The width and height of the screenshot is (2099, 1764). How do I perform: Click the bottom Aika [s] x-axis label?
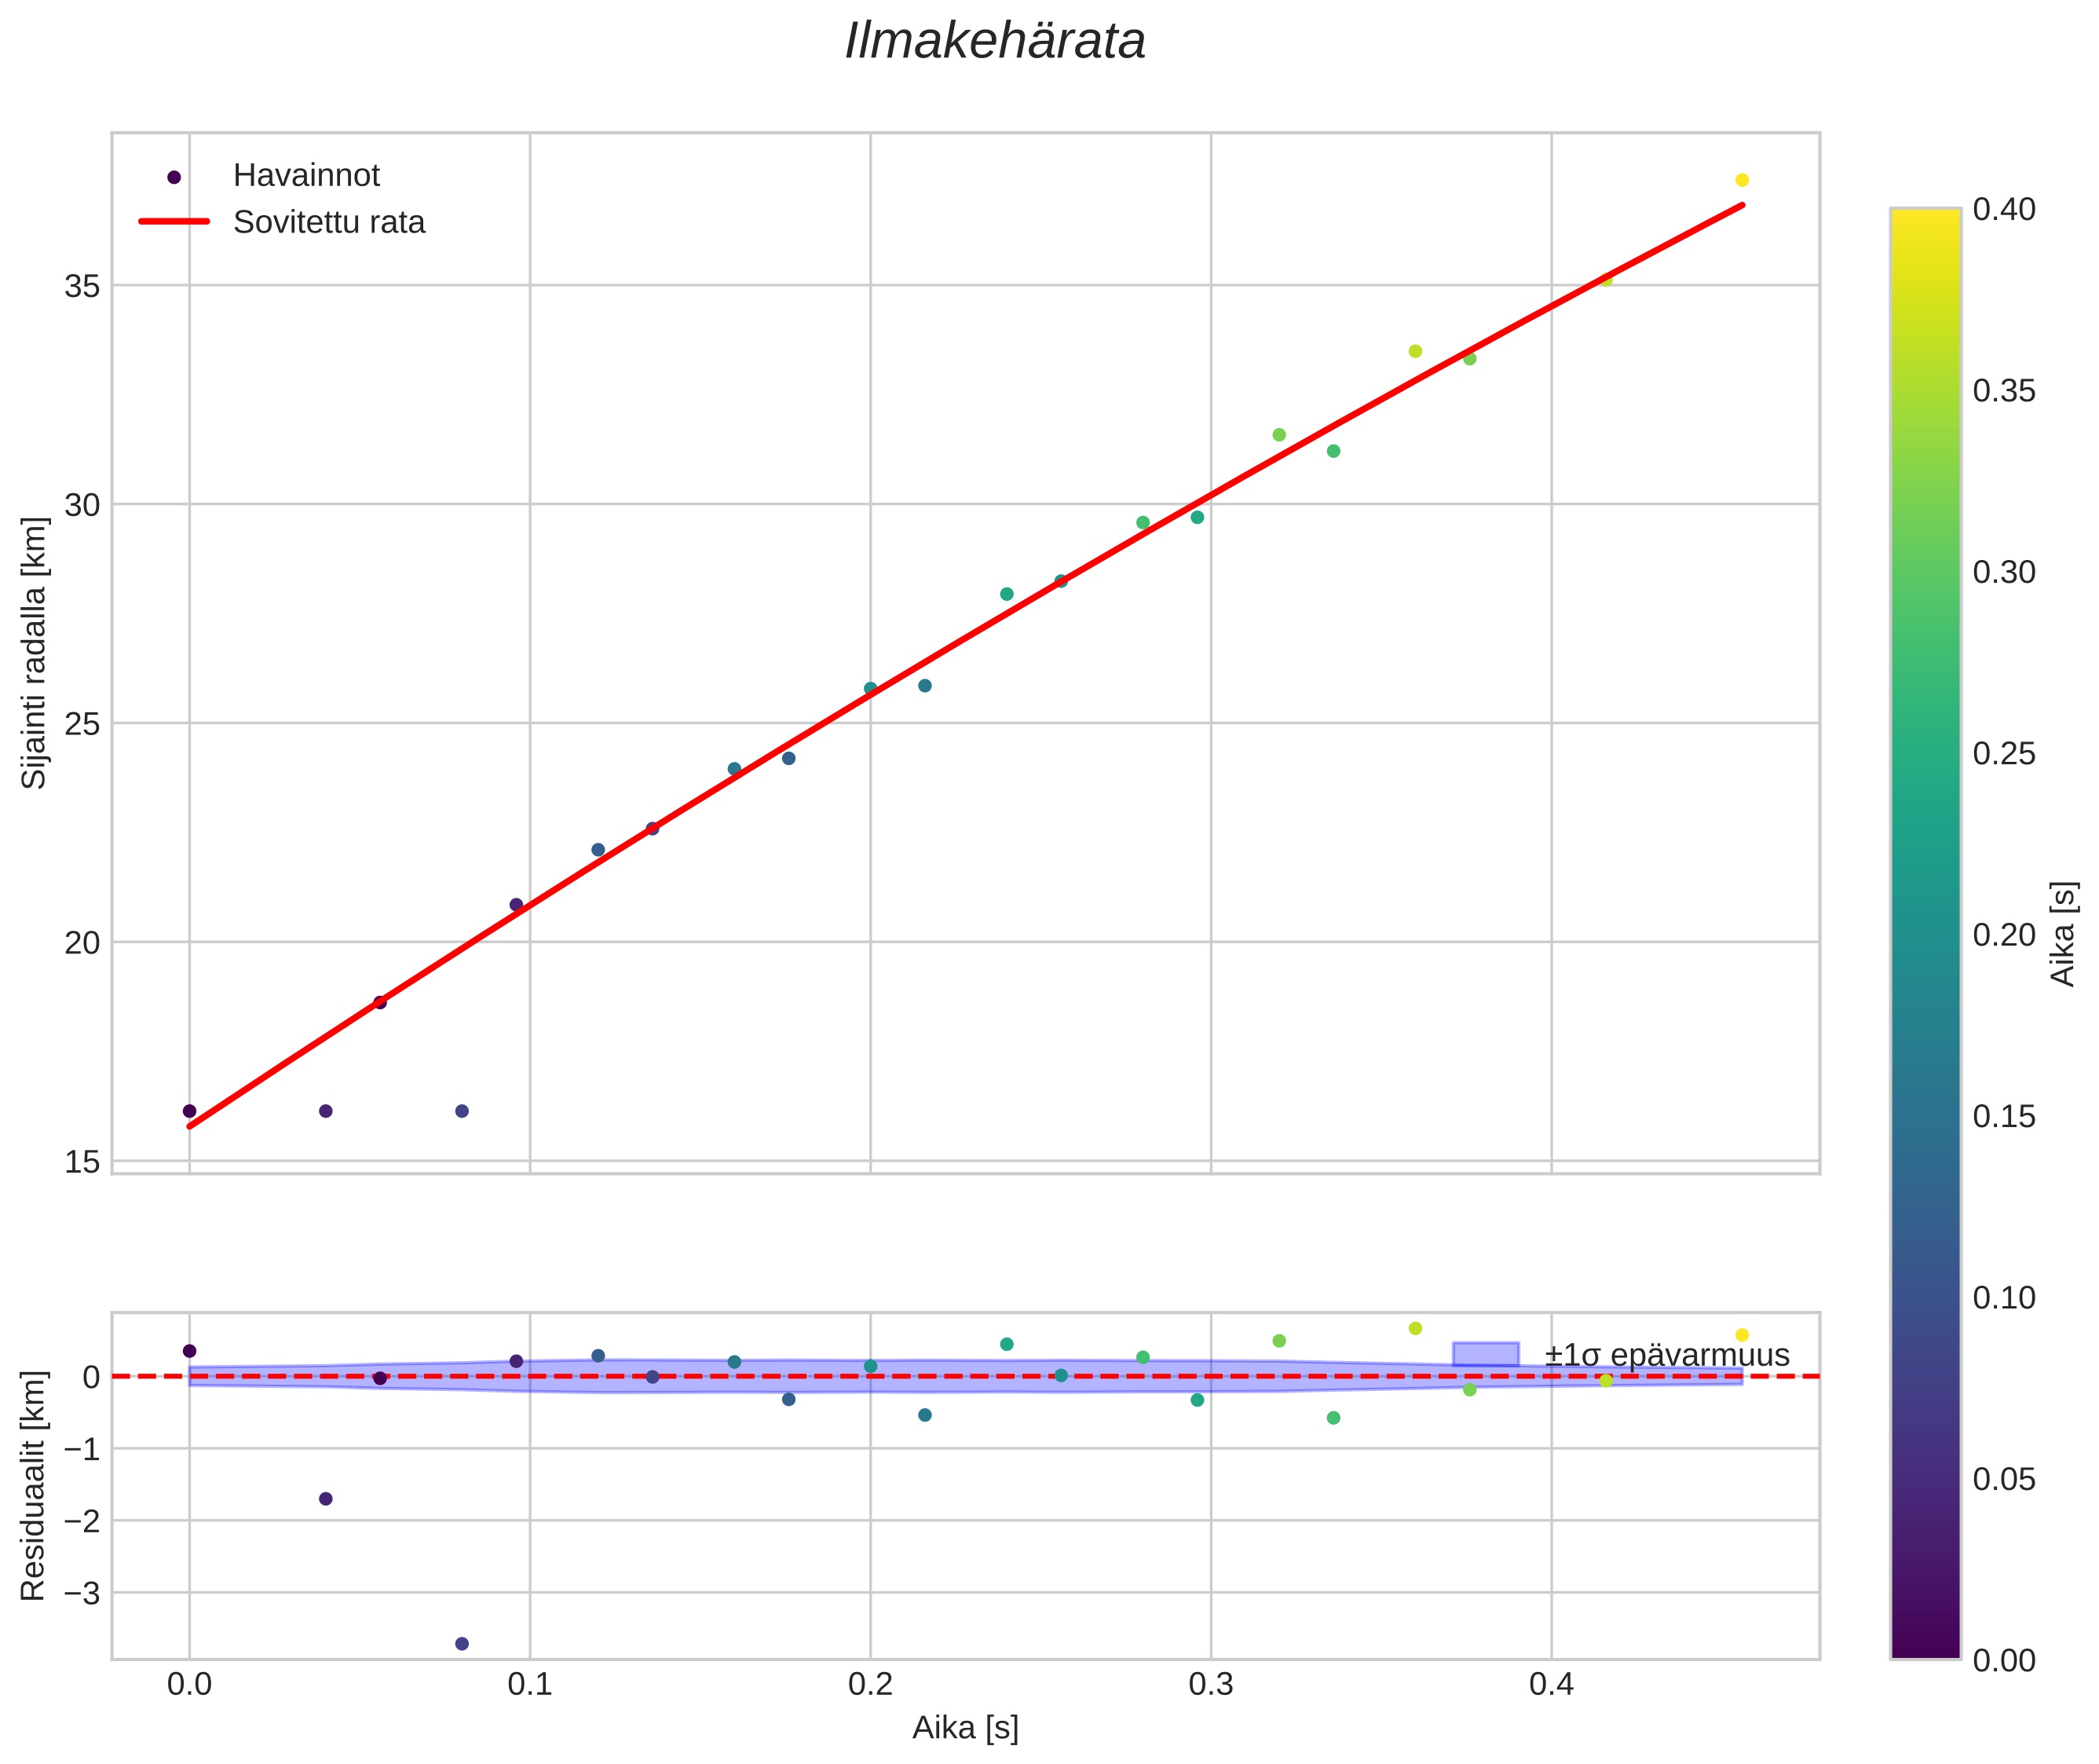[965, 1727]
